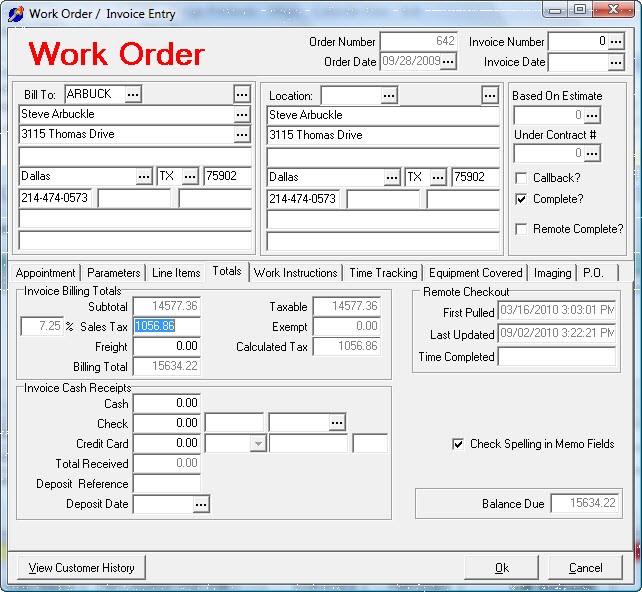
Task: Click the Location phone field 214-474-0573
Action: [x=304, y=199]
